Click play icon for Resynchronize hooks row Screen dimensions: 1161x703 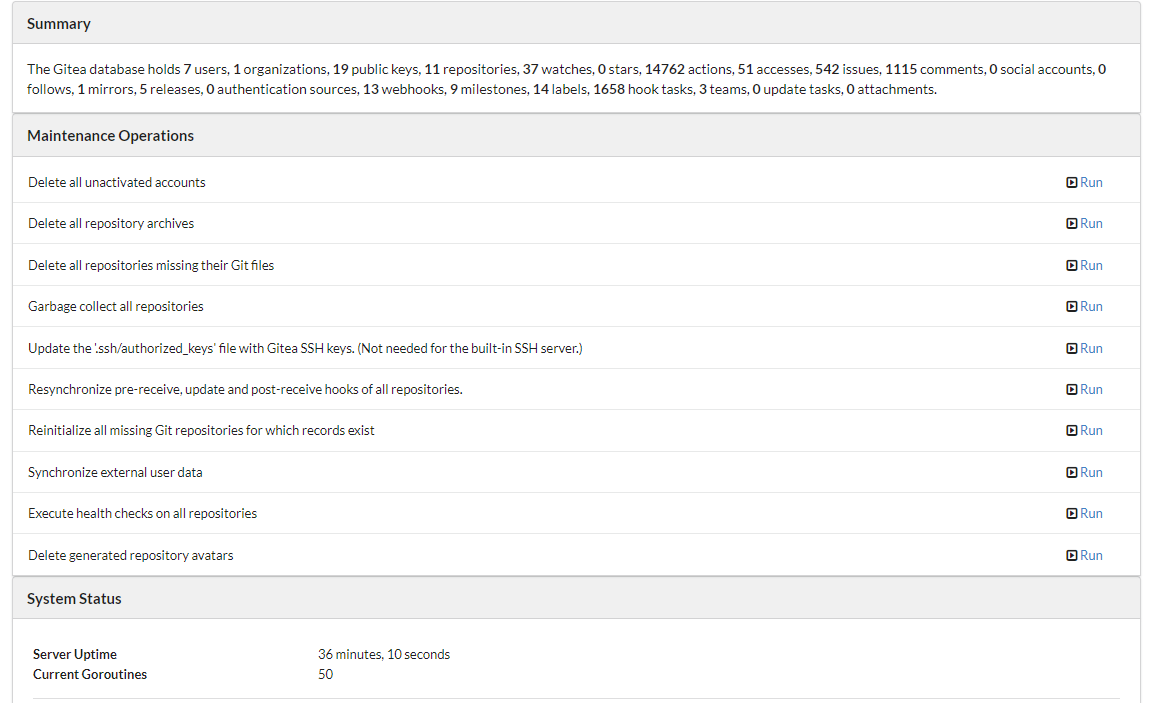1071,390
